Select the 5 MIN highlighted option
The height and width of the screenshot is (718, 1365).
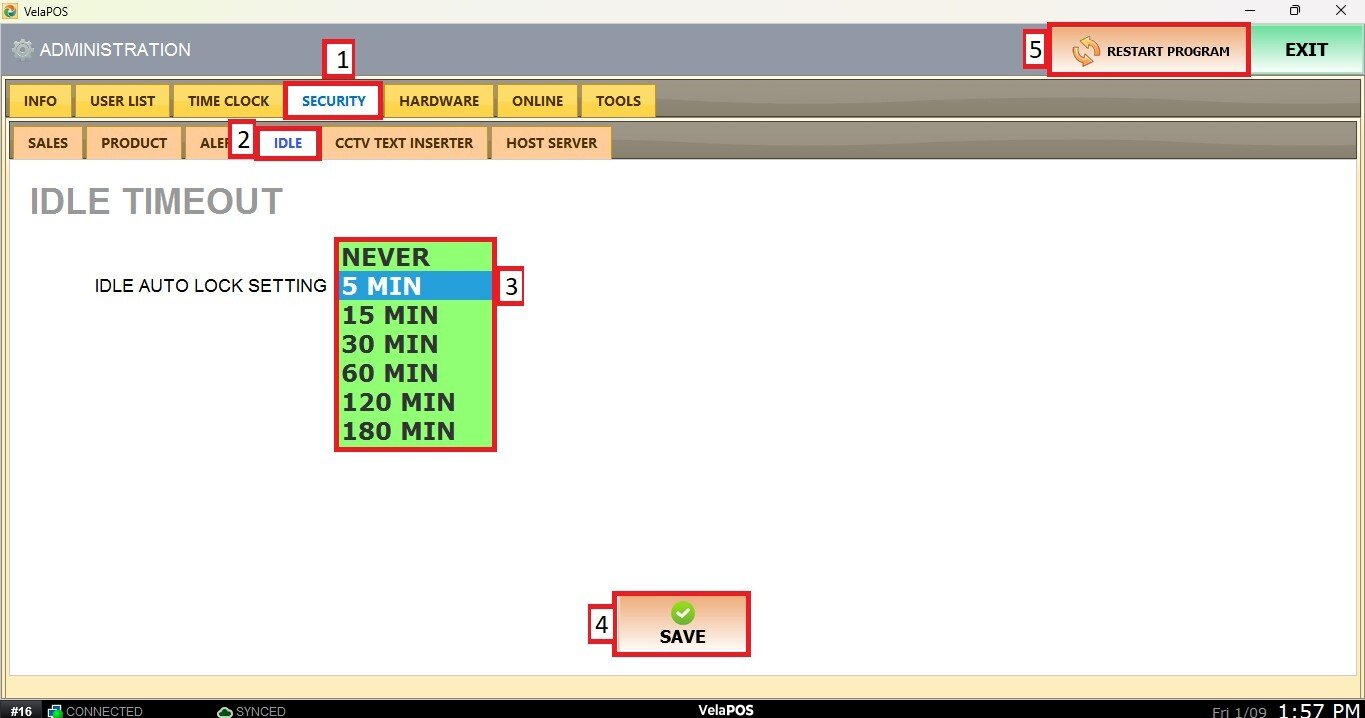pyautogui.click(x=414, y=286)
